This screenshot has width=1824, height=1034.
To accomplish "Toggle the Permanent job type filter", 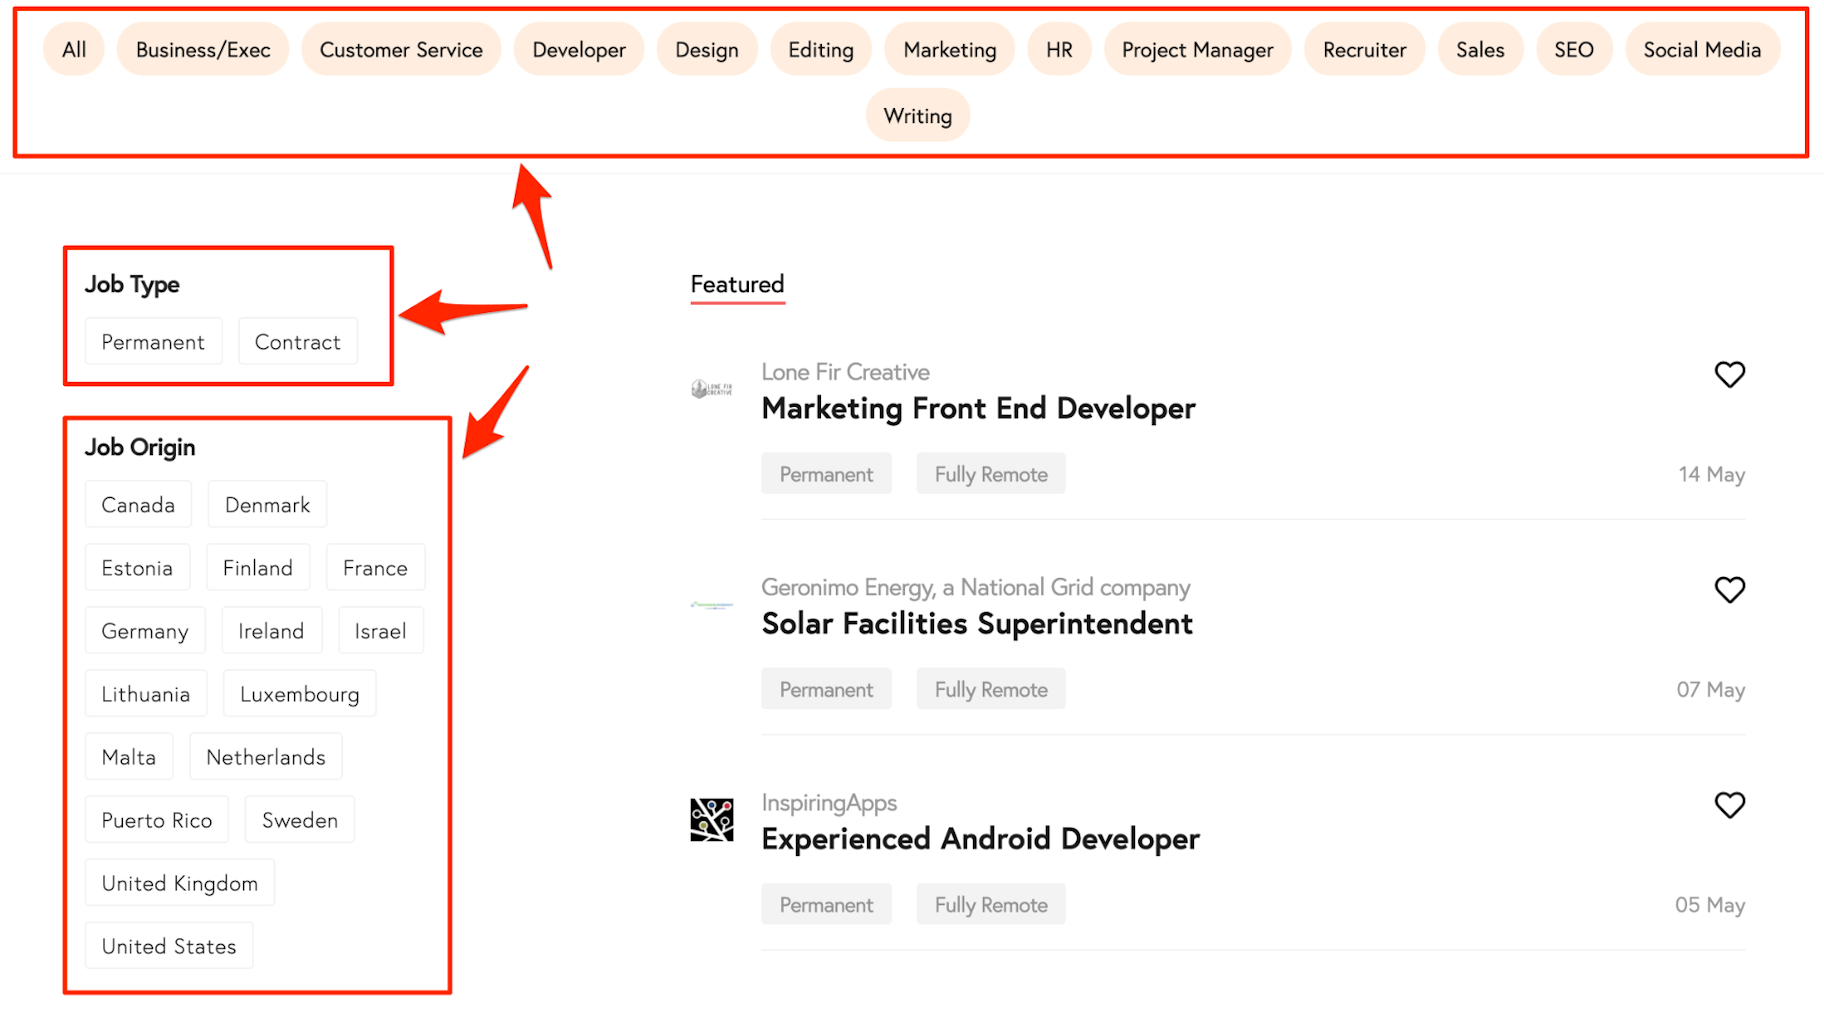I will (x=153, y=342).
